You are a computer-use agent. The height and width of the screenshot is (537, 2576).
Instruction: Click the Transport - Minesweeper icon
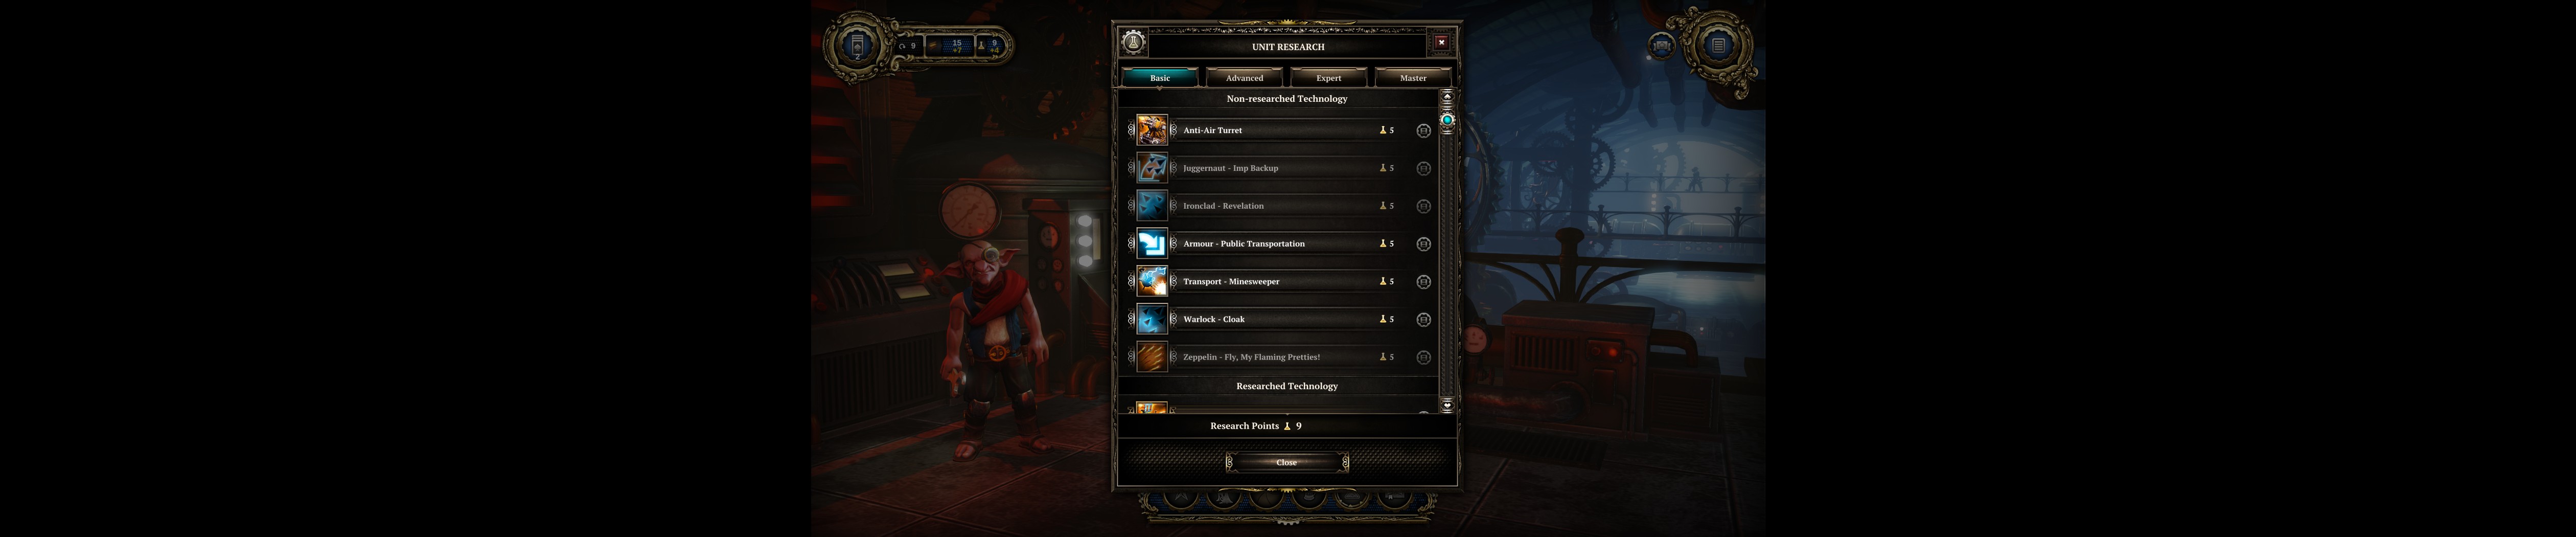[1152, 281]
